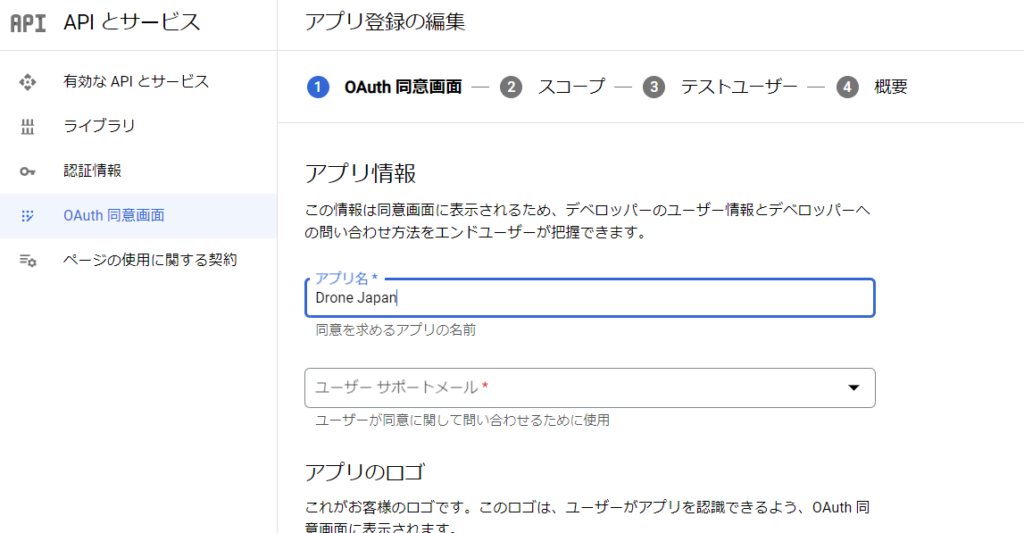Select ライブラリ in the sidebar

point(99,126)
